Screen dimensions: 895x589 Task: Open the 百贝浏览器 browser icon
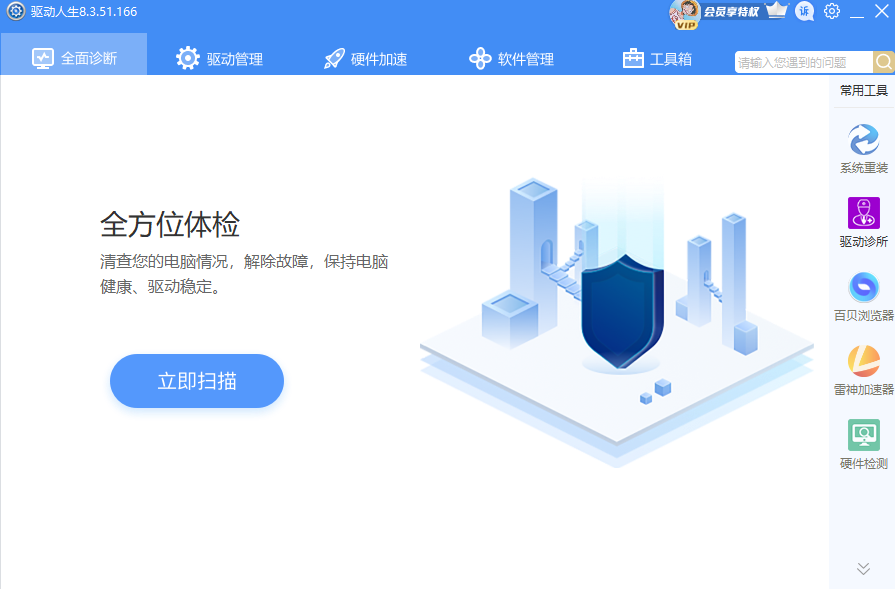click(864, 296)
